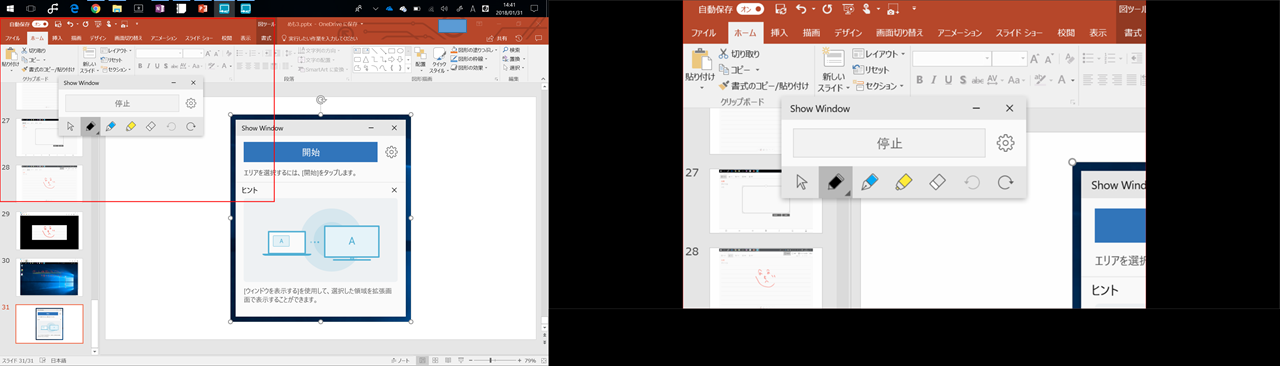Select the blue pen in enlarged Show Window toolbar
Screen dimensions: 1280x366
870,182
